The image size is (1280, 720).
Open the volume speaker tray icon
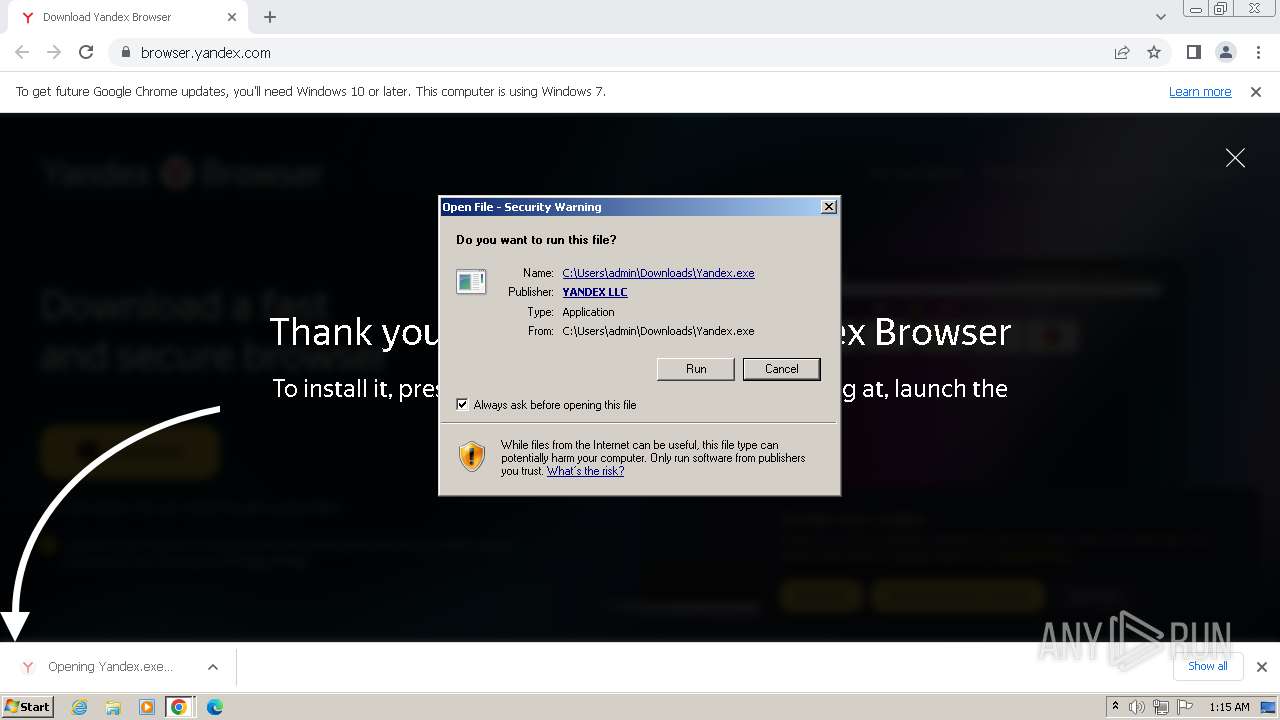[x=1137, y=707]
